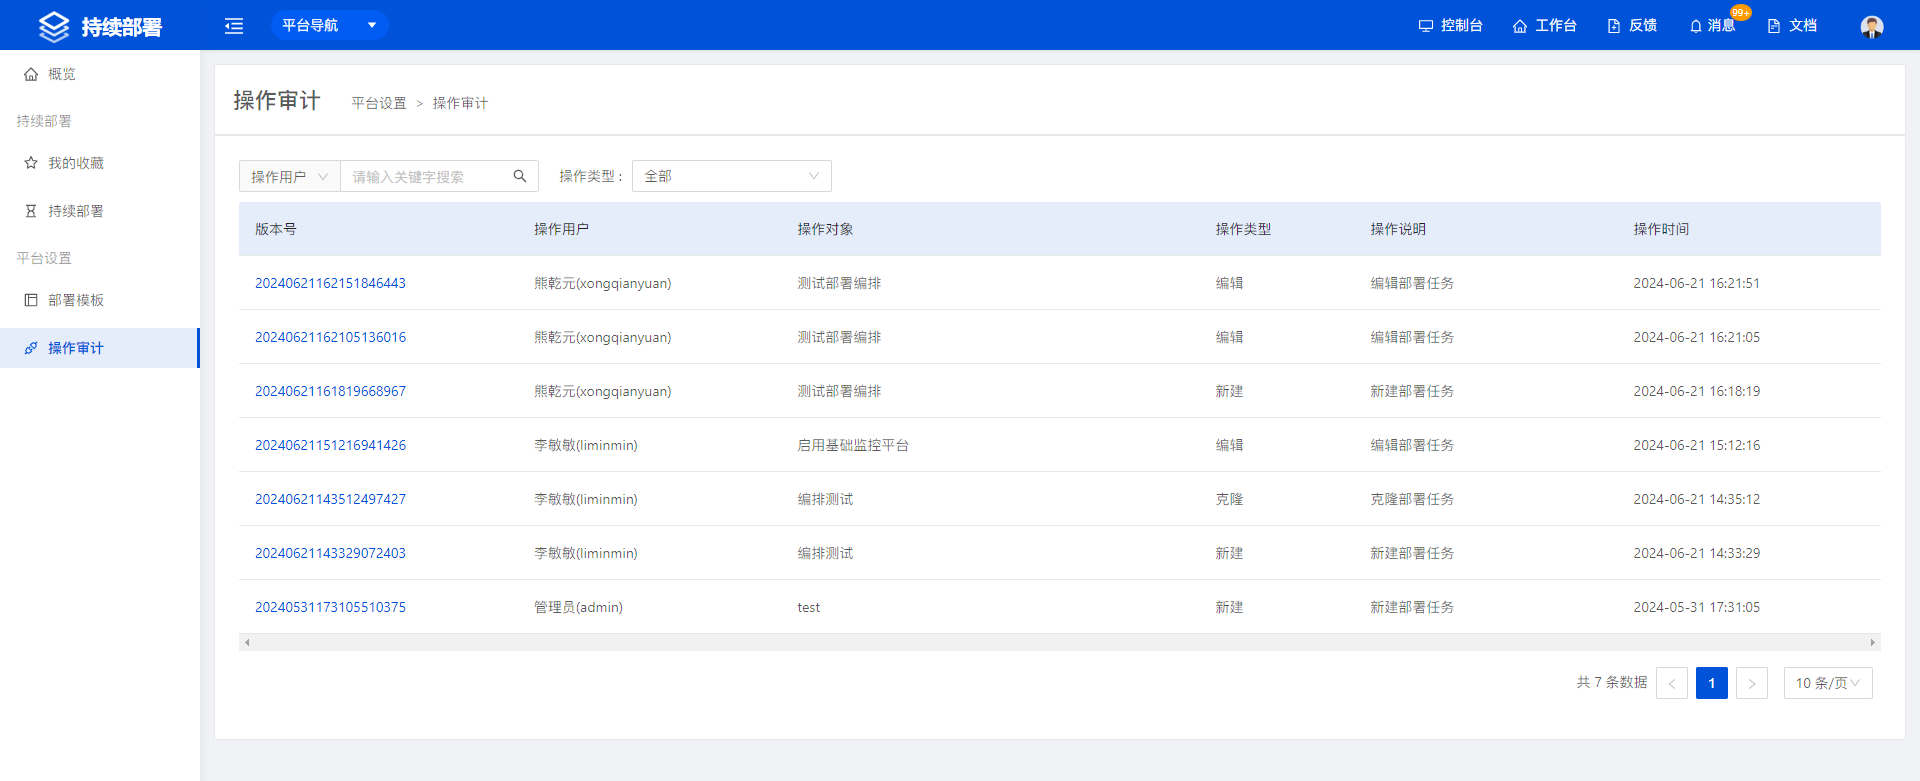Image resolution: width=1920 pixels, height=781 pixels.
Task: Open version 20240621161819668967
Action: (x=330, y=391)
